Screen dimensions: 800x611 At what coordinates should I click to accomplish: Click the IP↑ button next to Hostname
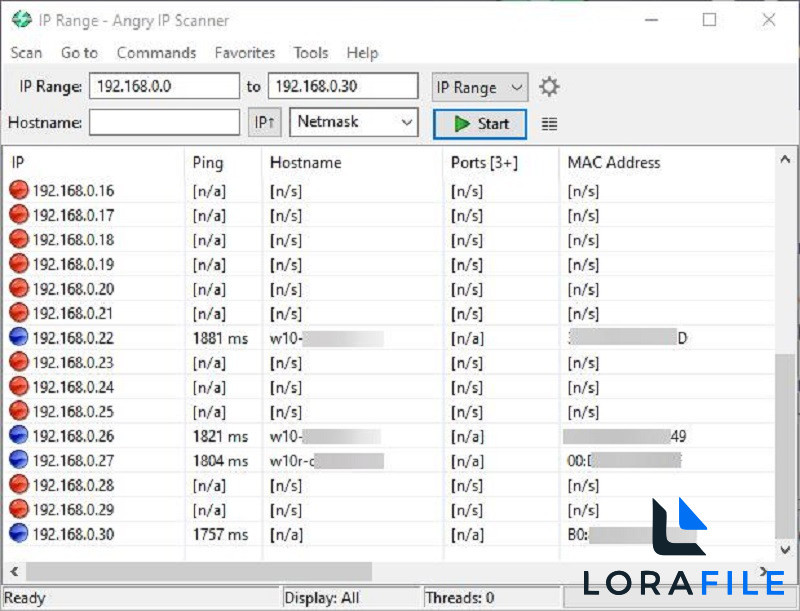tap(264, 122)
